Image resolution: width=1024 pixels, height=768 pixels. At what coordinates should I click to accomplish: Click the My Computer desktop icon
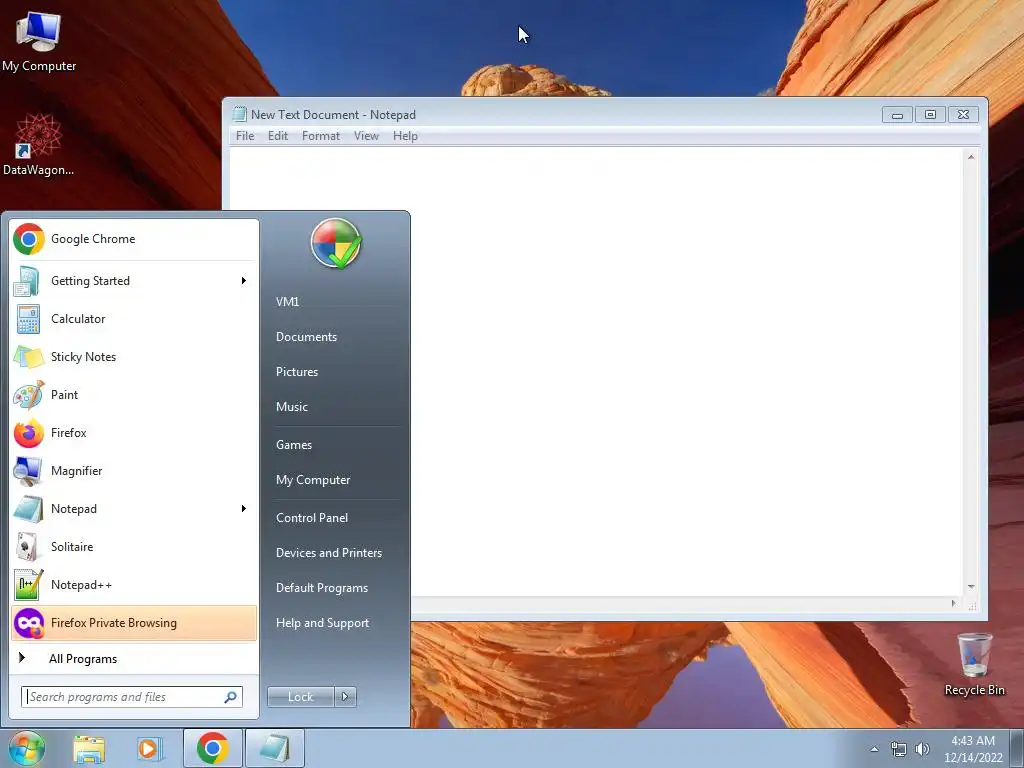pyautogui.click(x=39, y=41)
